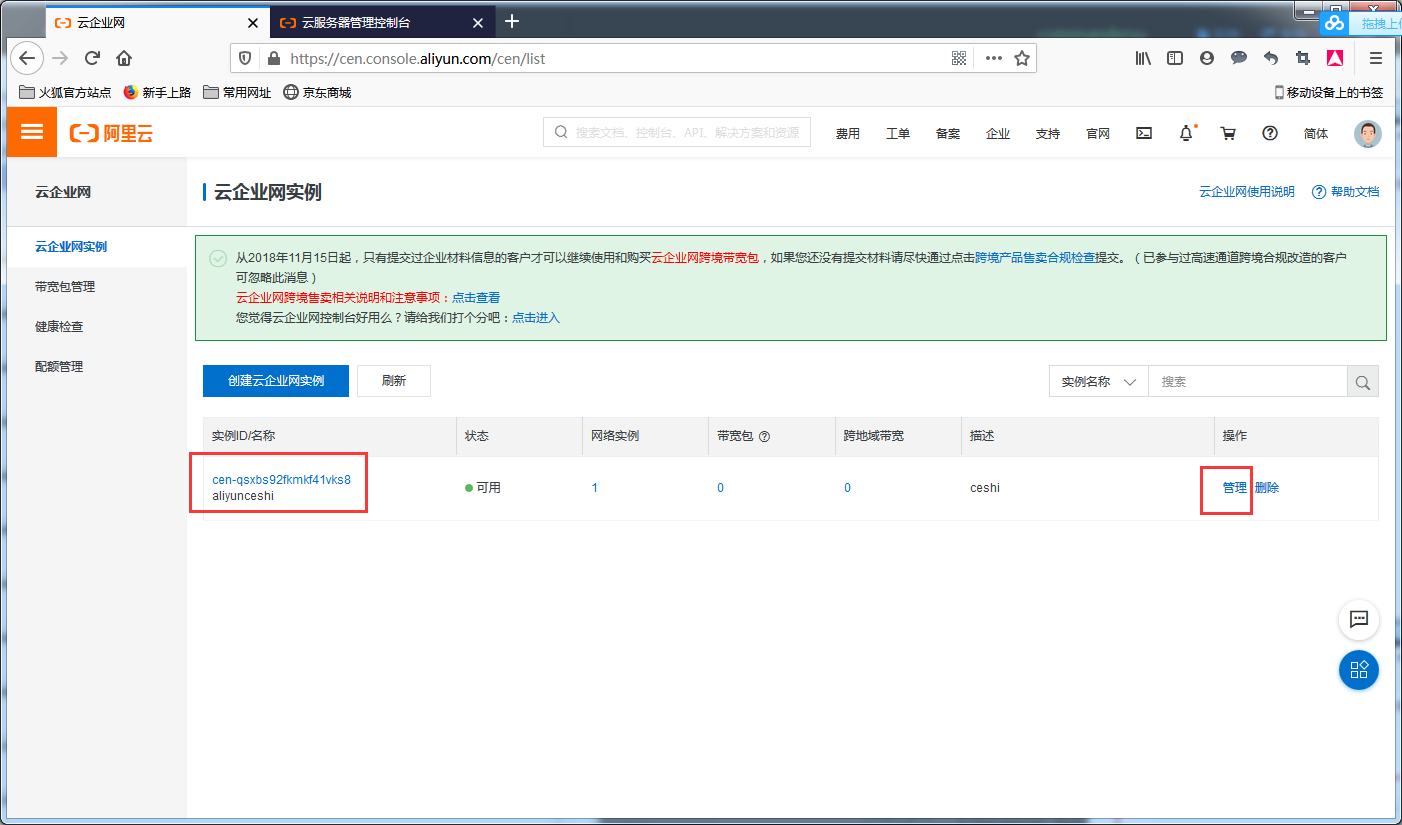Click the 创建云企业网实例 button
This screenshot has width=1402, height=825.
(x=275, y=381)
